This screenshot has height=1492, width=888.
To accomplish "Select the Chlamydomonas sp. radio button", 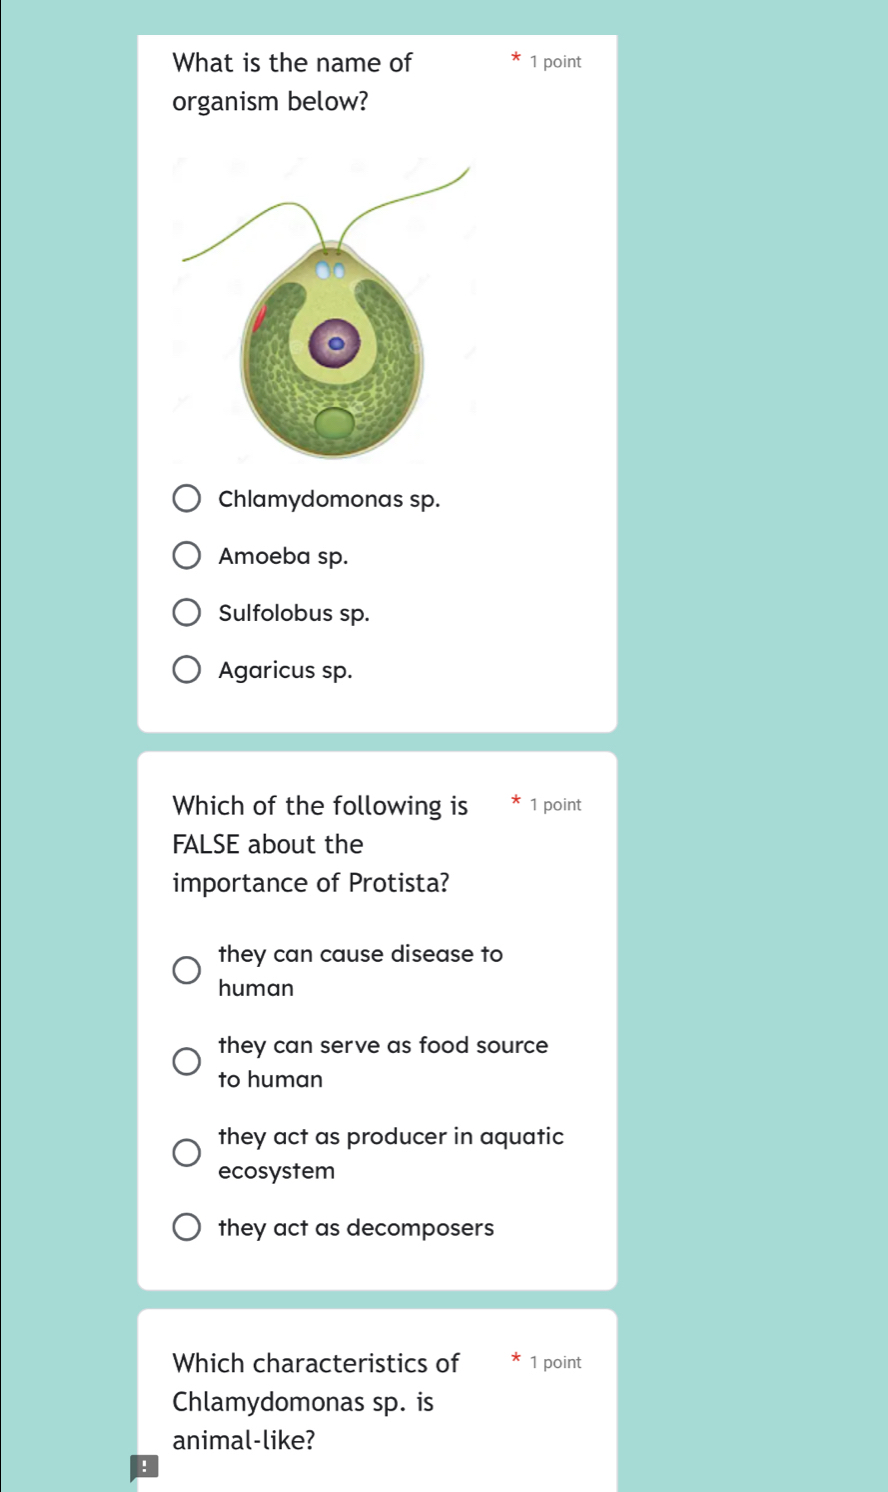I will pyautogui.click(x=187, y=499).
